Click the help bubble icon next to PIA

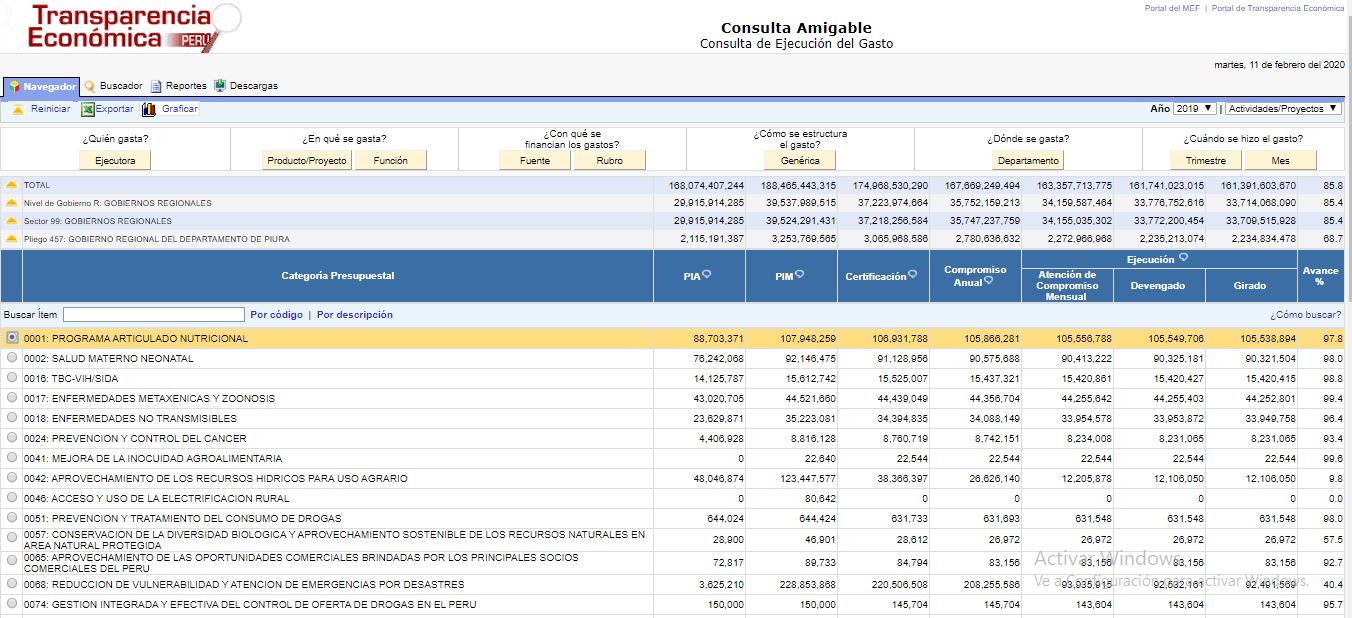pyautogui.click(x=706, y=275)
